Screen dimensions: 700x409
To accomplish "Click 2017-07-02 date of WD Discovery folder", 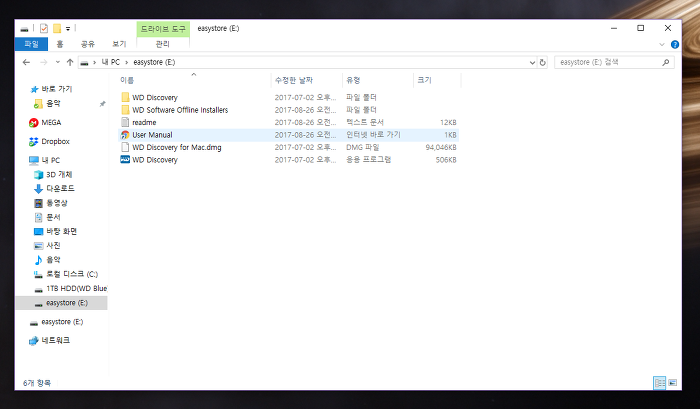I will click(x=305, y=97).
